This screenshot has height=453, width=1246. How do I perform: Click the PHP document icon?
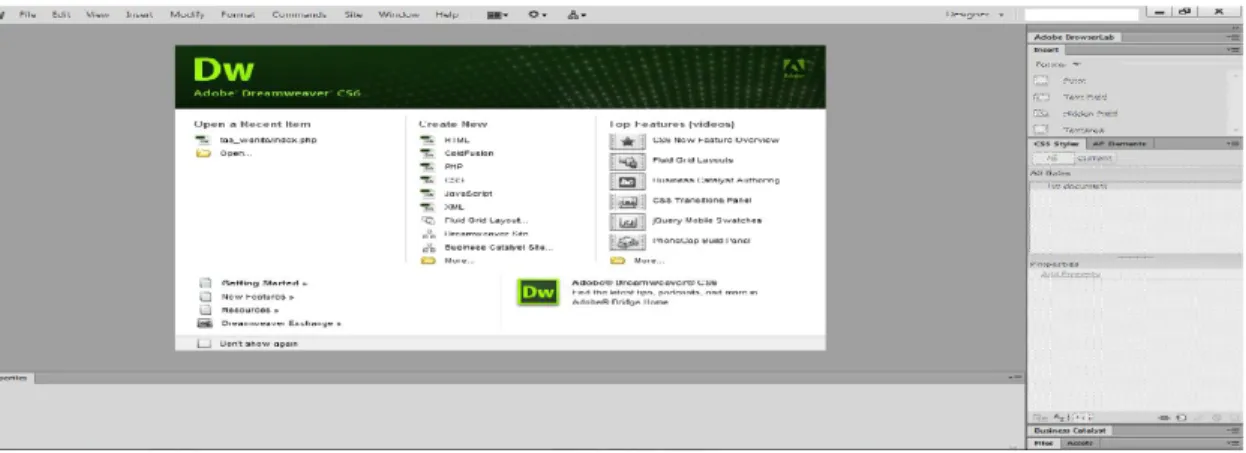point(427,166)
